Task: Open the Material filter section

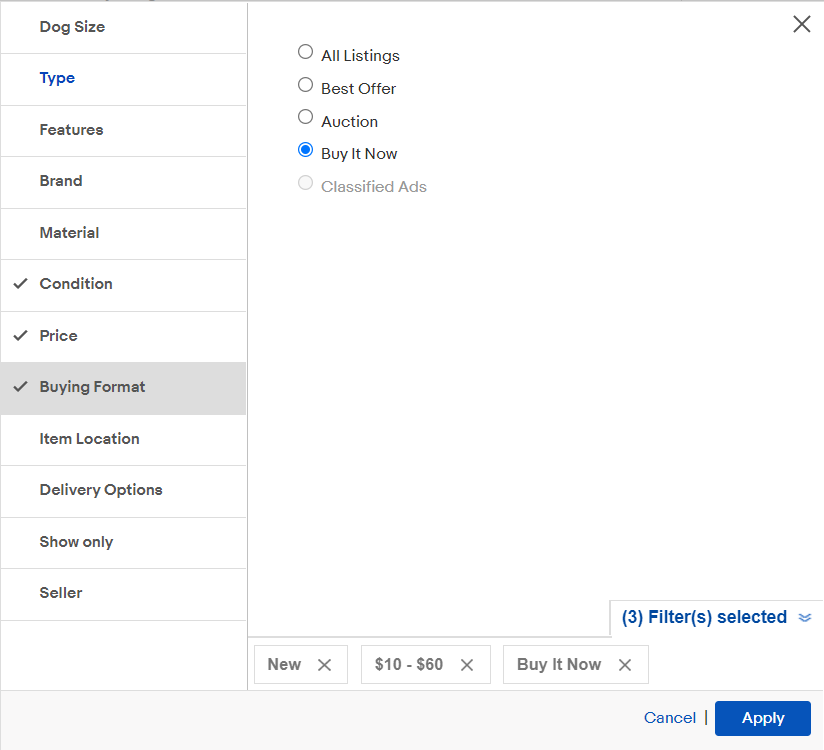Action: [x=69, y=232]
